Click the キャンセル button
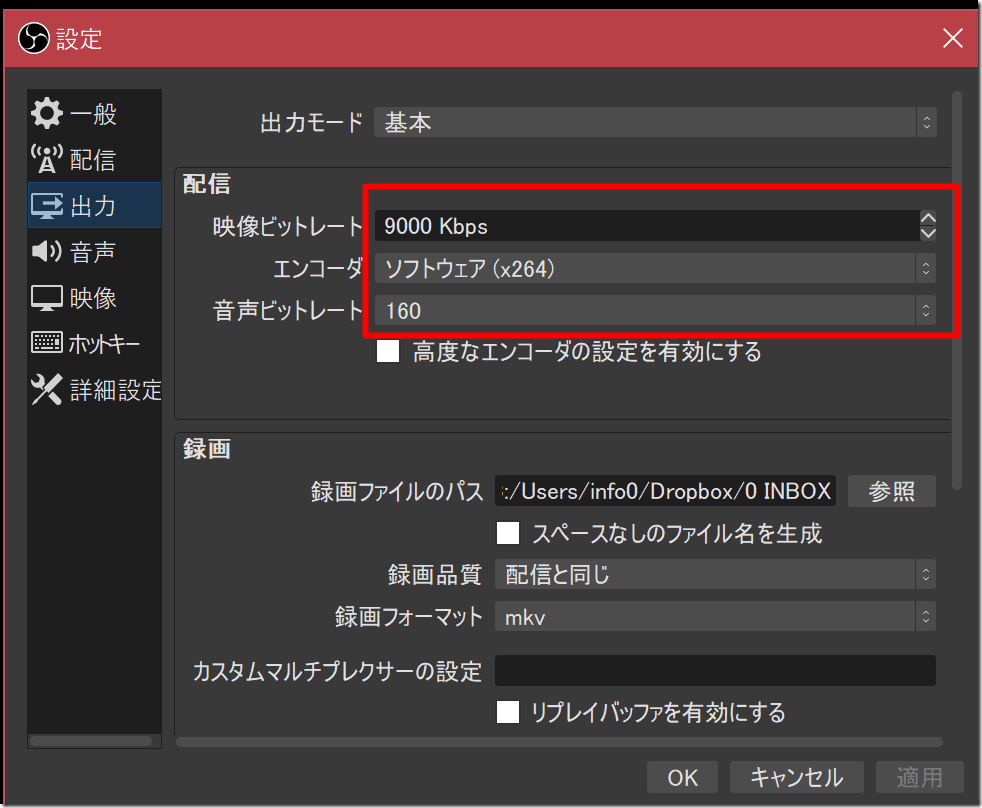Image resolution: width=982 pixels, height=808 pixels. tap(797, 777)
